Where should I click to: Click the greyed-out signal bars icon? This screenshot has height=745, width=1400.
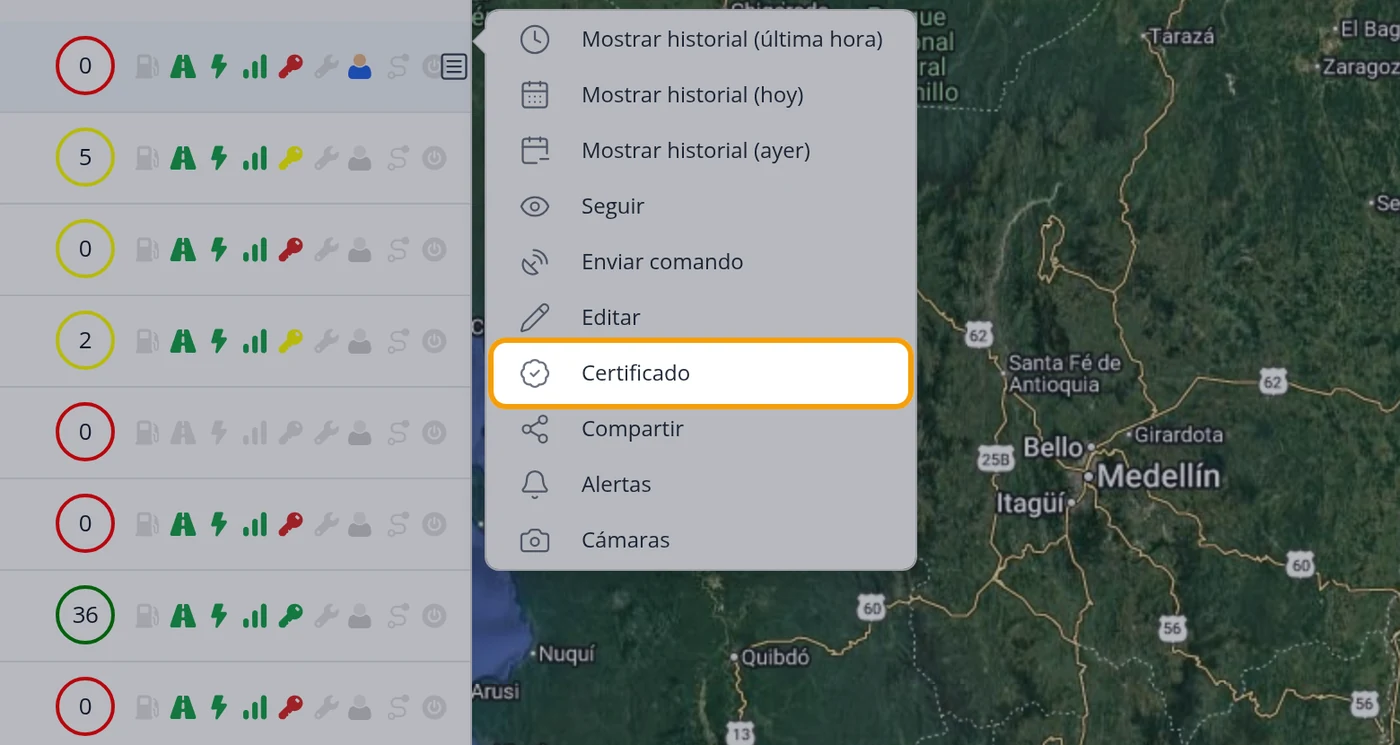coord(255,432)
